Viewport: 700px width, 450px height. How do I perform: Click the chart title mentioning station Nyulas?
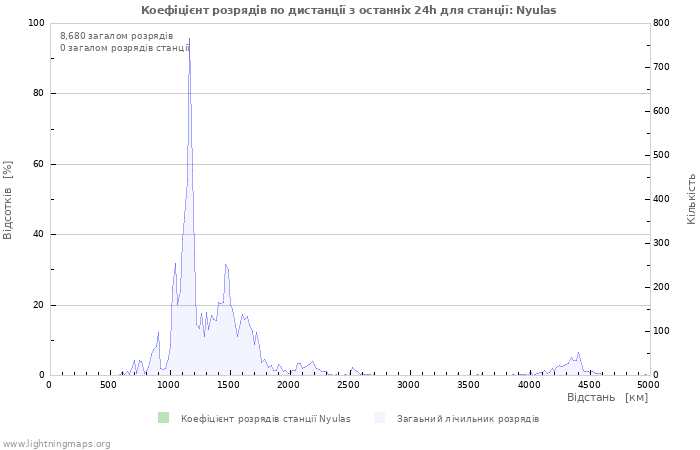tap(349, 10)
